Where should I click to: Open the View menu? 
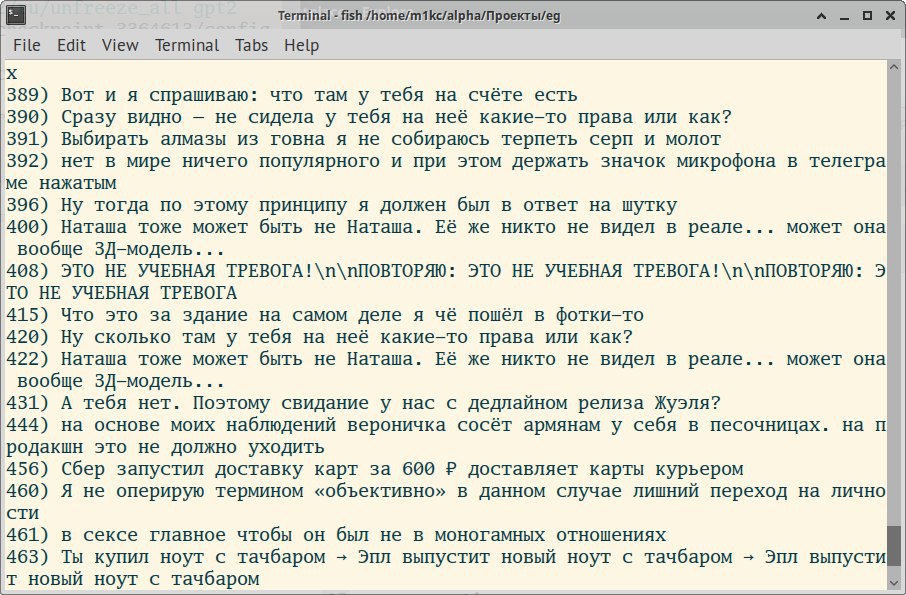click(120, 45)
